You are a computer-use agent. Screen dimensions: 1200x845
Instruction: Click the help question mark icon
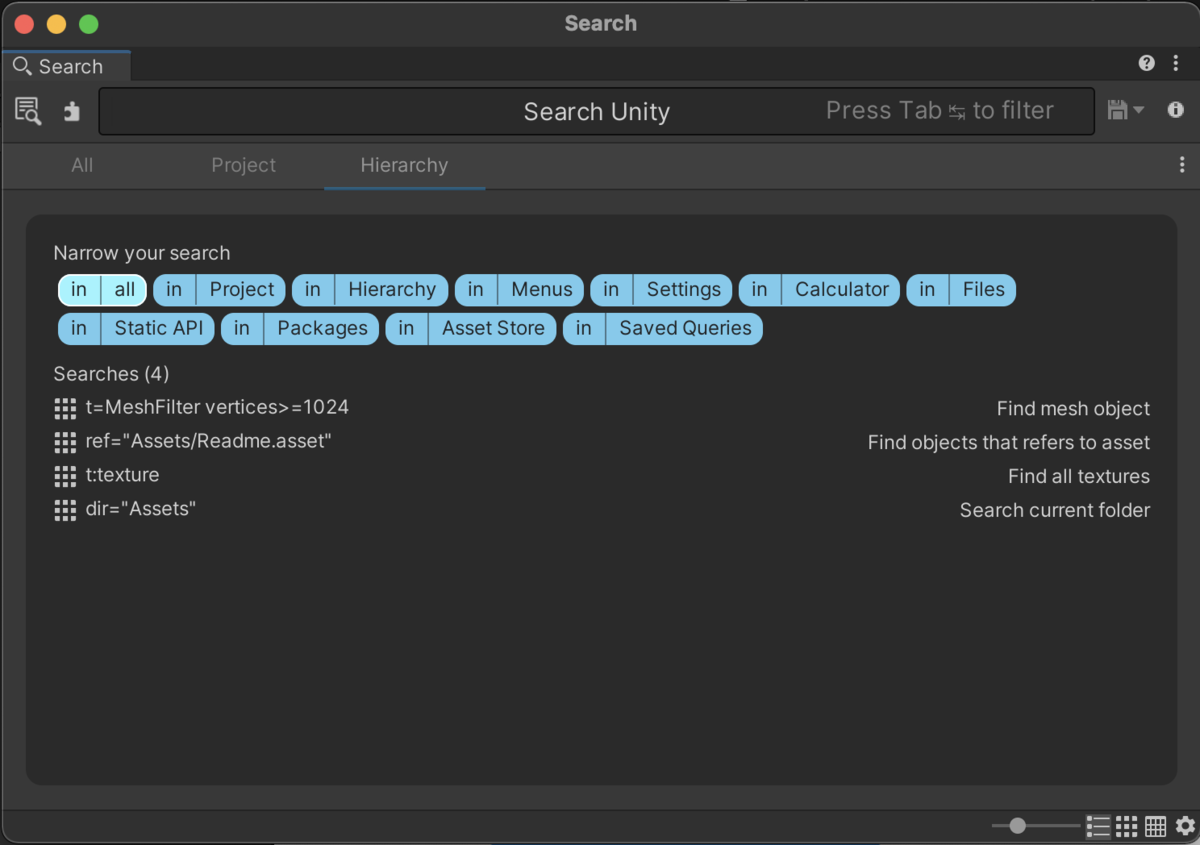[x=1147, y=64]
